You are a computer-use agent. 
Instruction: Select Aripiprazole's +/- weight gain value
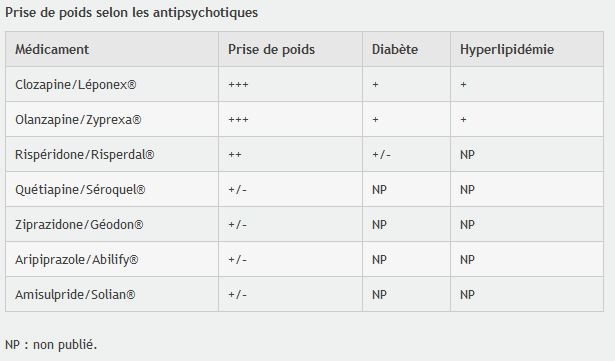point(237,260)
